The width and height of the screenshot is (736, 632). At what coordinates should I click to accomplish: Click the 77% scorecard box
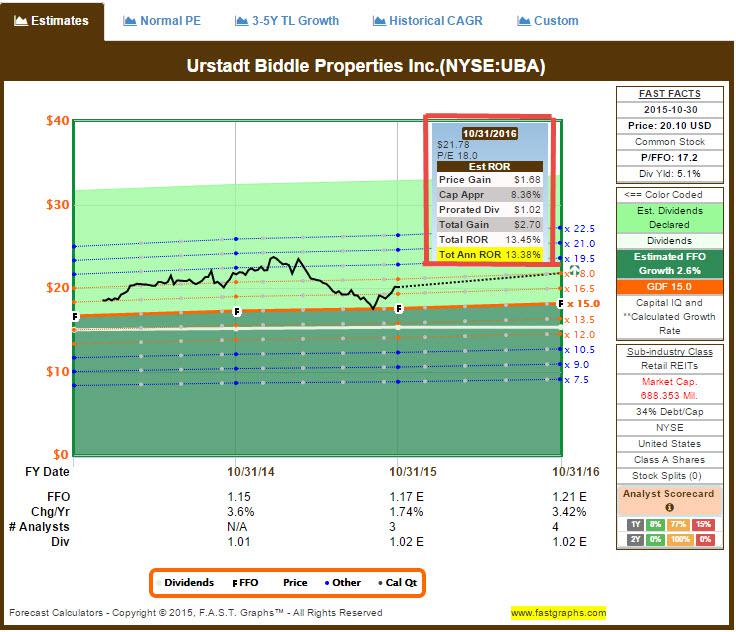point(678,524)
